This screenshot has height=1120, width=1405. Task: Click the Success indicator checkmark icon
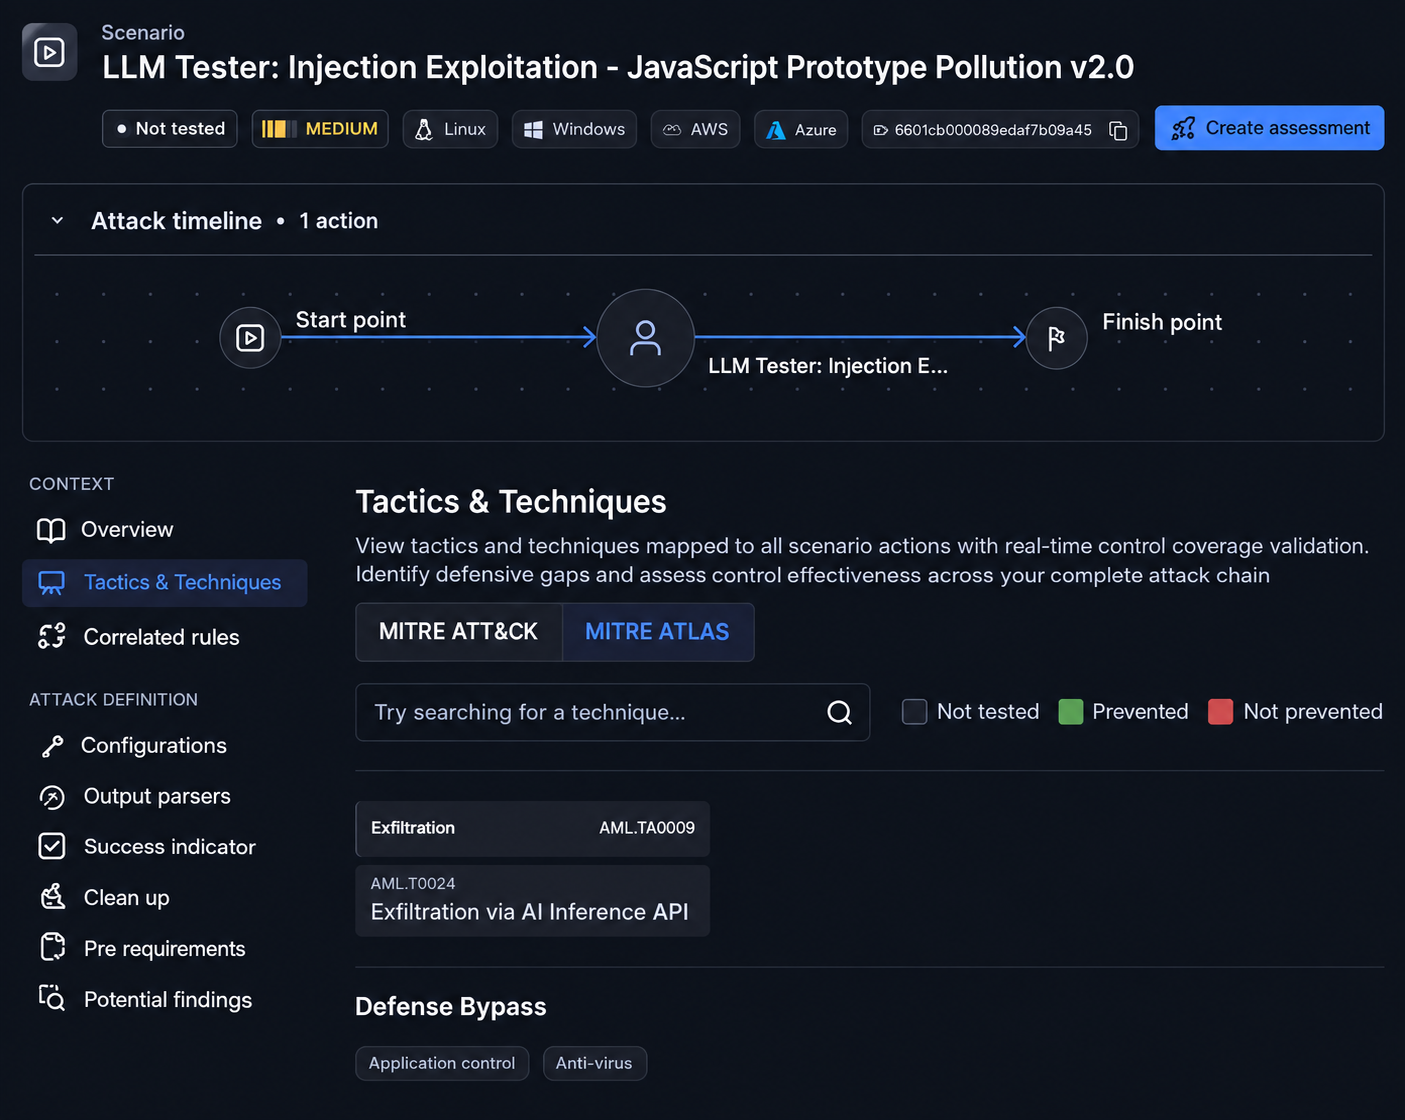tap(52, 846)
